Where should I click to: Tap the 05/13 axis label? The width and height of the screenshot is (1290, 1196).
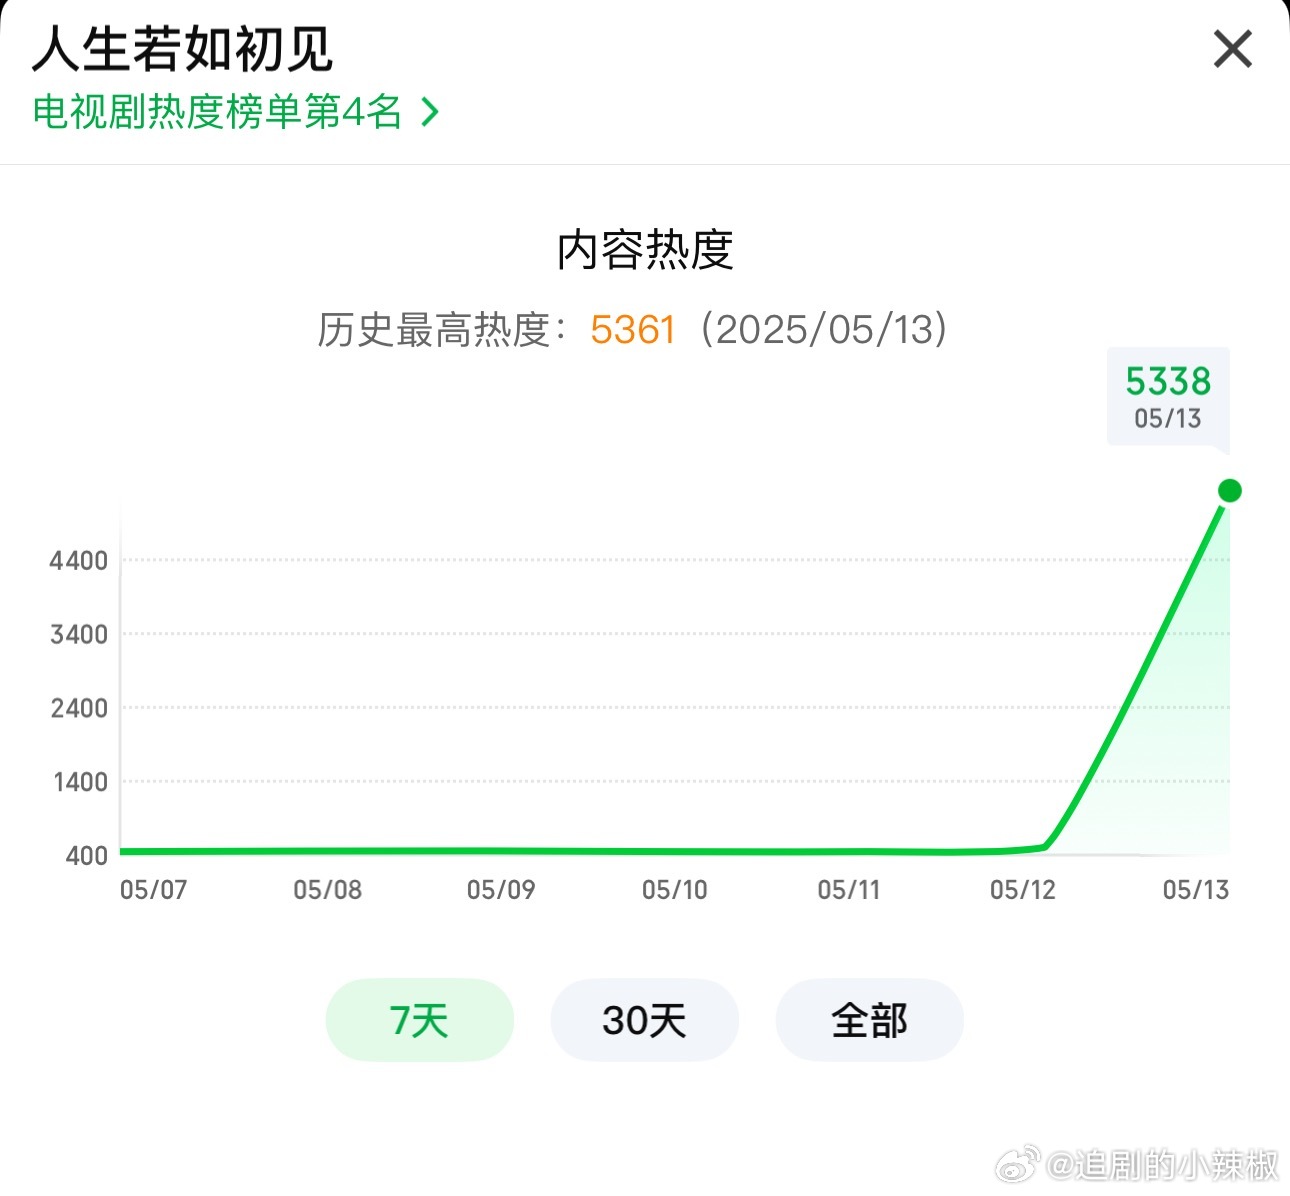[x=1196, y=890]
